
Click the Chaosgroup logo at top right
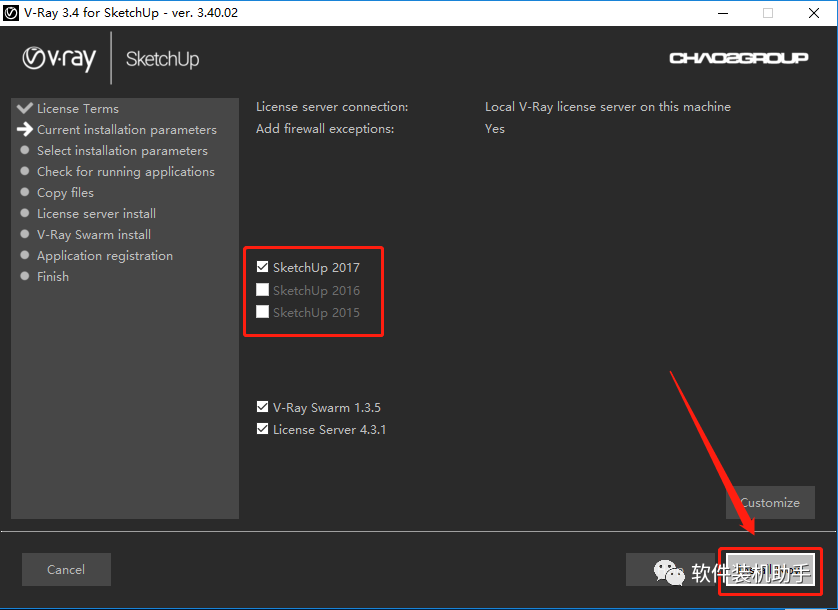pyautogui.click(x=739, y=58)
